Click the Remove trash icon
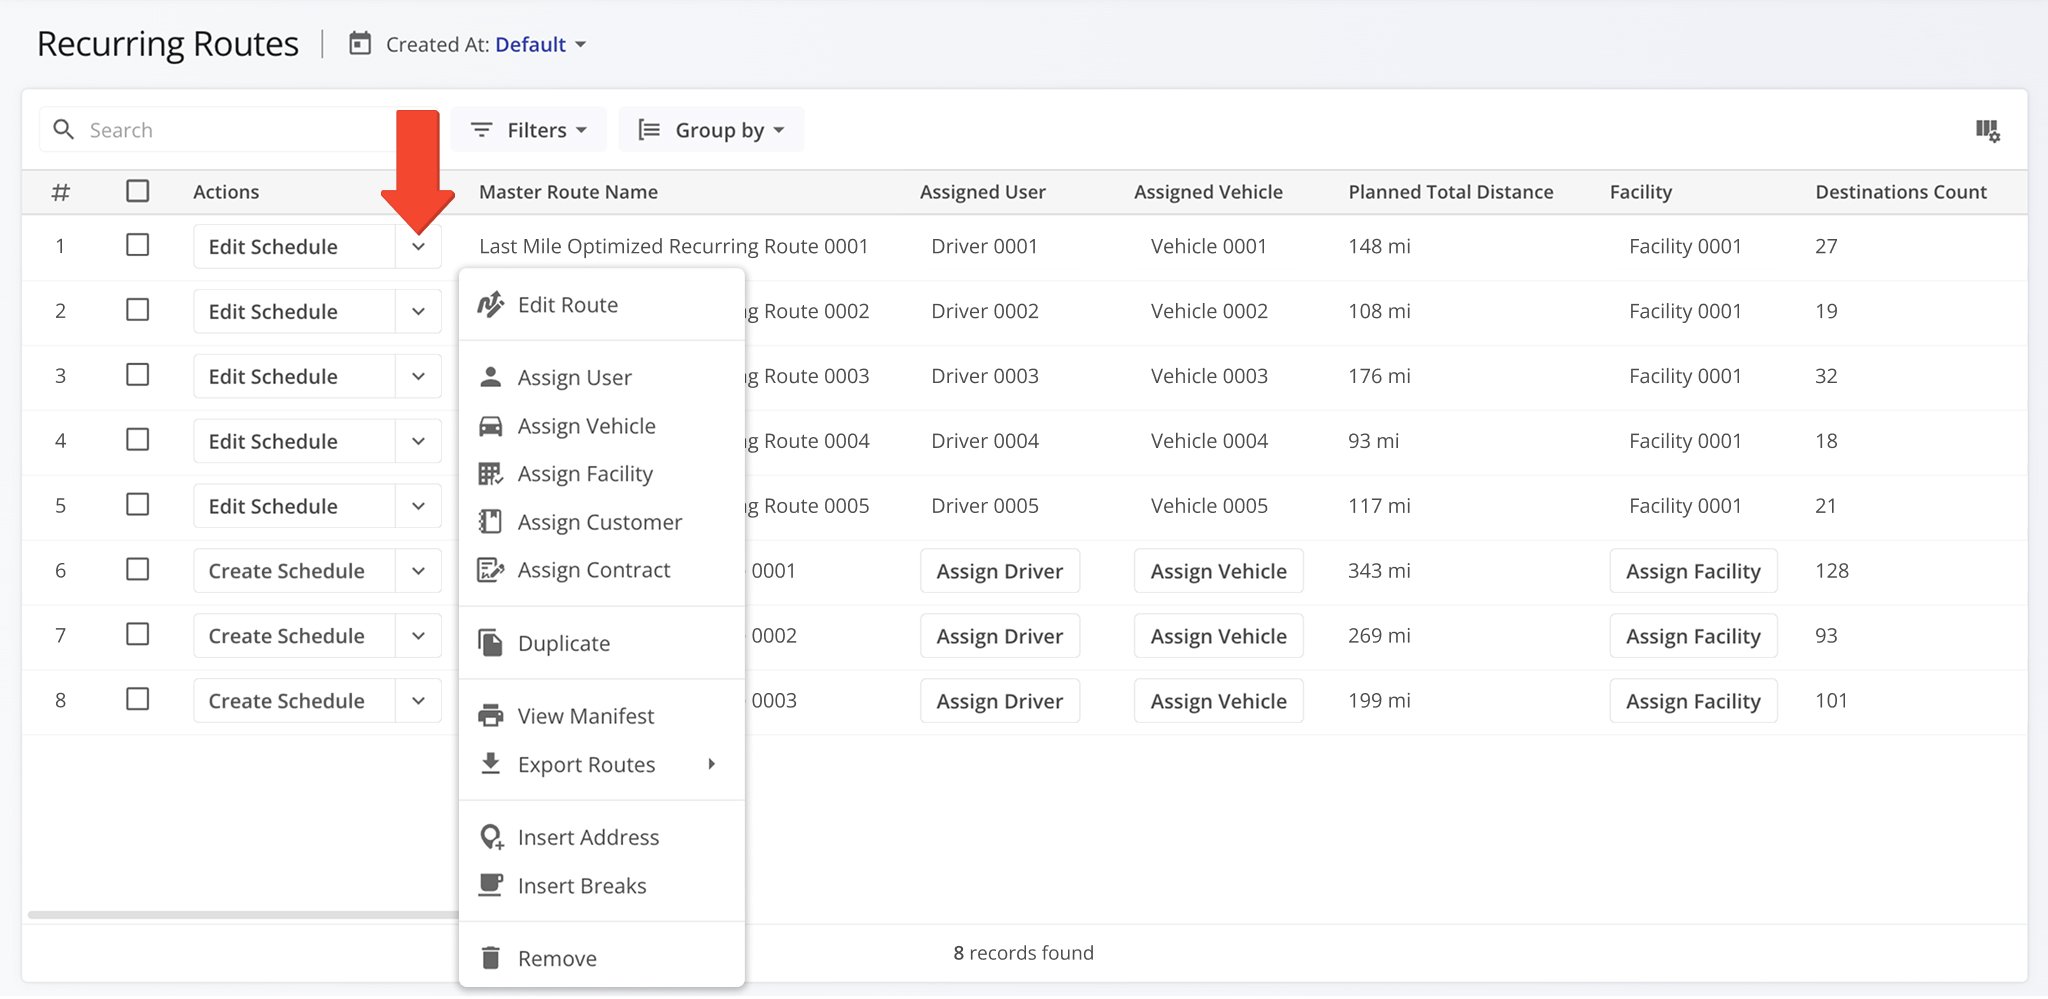Screen dimensions: 2048x999 pos(491,957)
